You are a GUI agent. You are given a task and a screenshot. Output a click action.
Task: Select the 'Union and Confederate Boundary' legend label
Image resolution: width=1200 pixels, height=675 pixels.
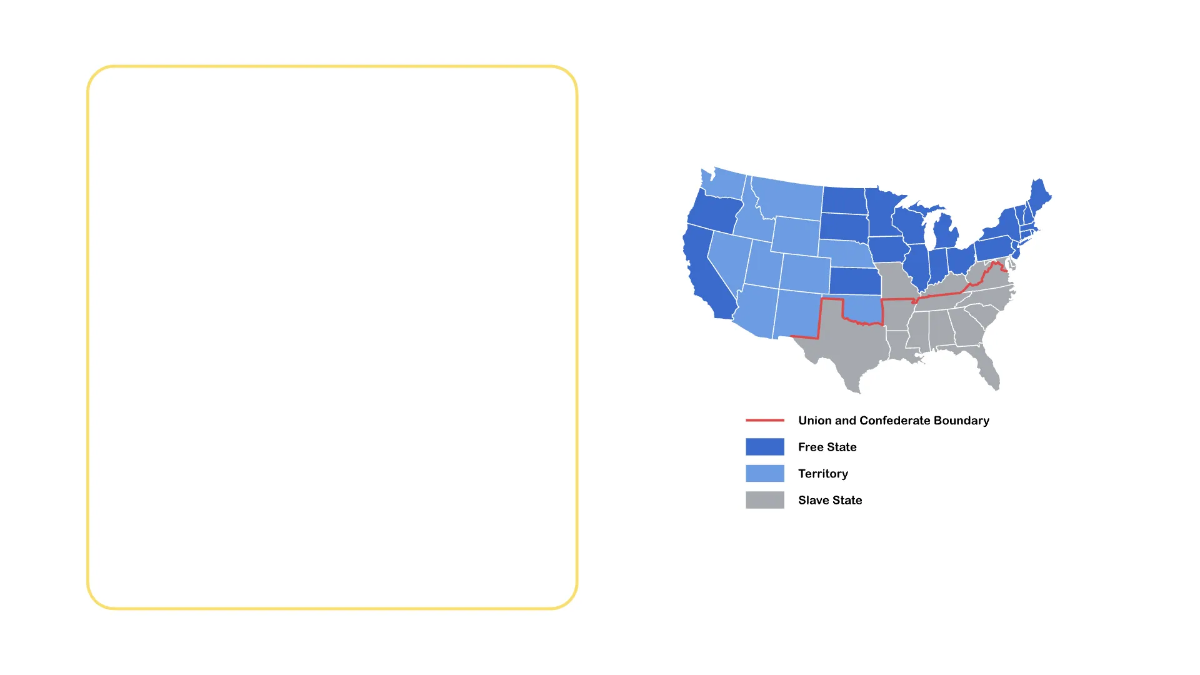(x=893, y=421)
